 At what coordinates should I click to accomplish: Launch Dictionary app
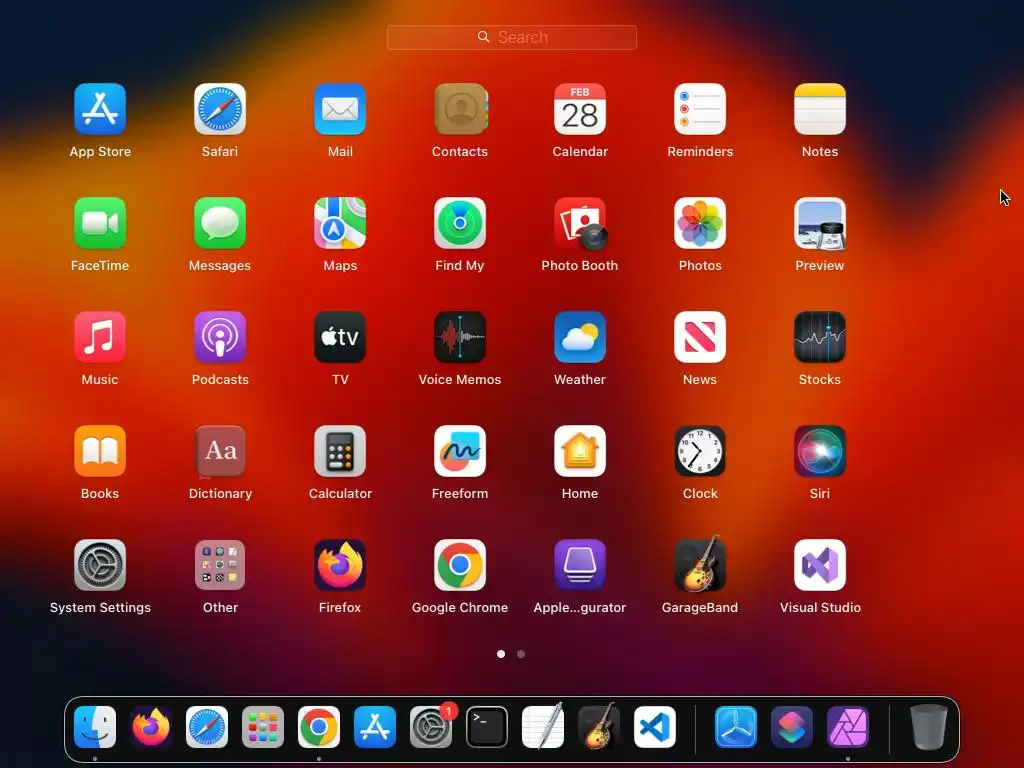click(x=220, y=451)
